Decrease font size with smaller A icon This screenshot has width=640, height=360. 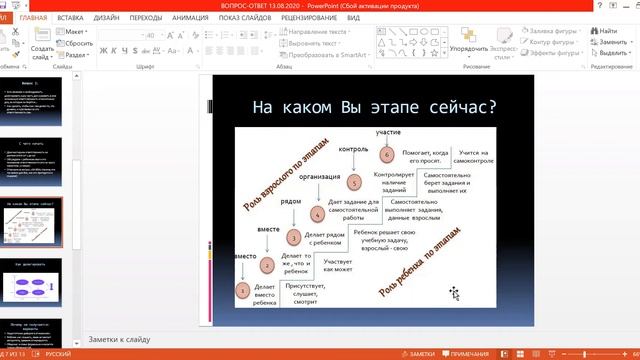[181, 36]
